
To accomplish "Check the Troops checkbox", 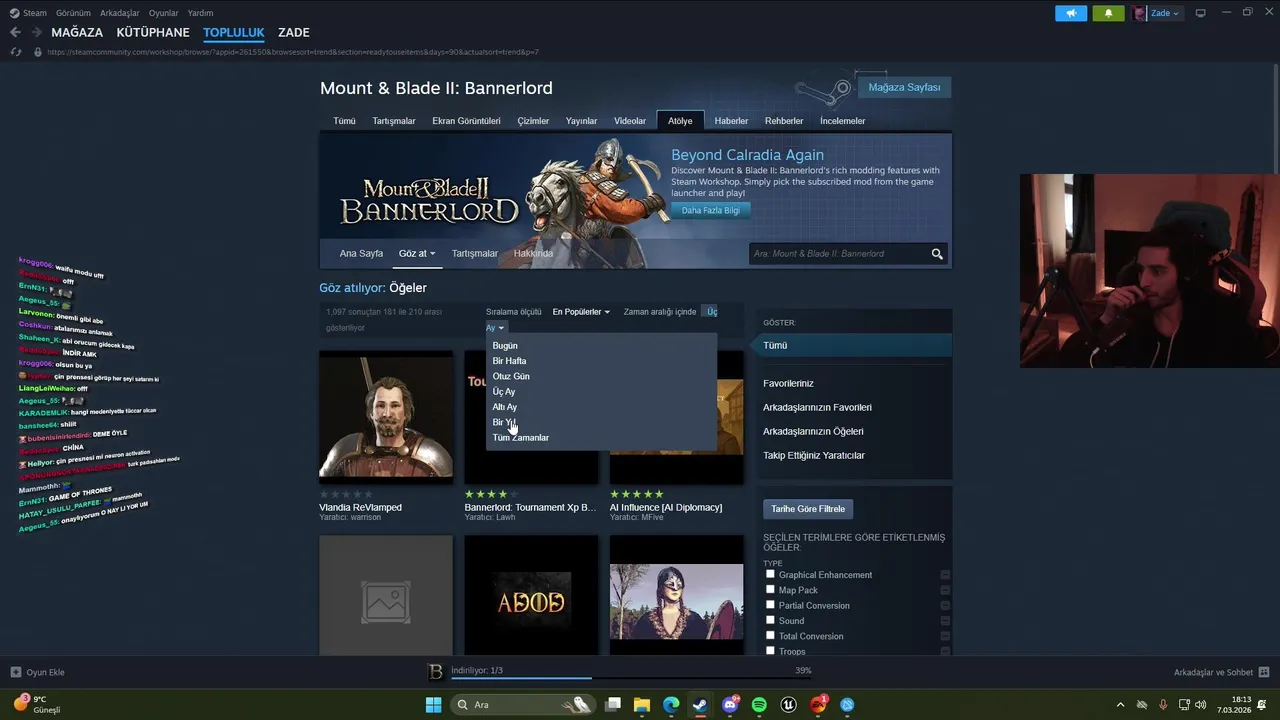I will click(770, 650).
